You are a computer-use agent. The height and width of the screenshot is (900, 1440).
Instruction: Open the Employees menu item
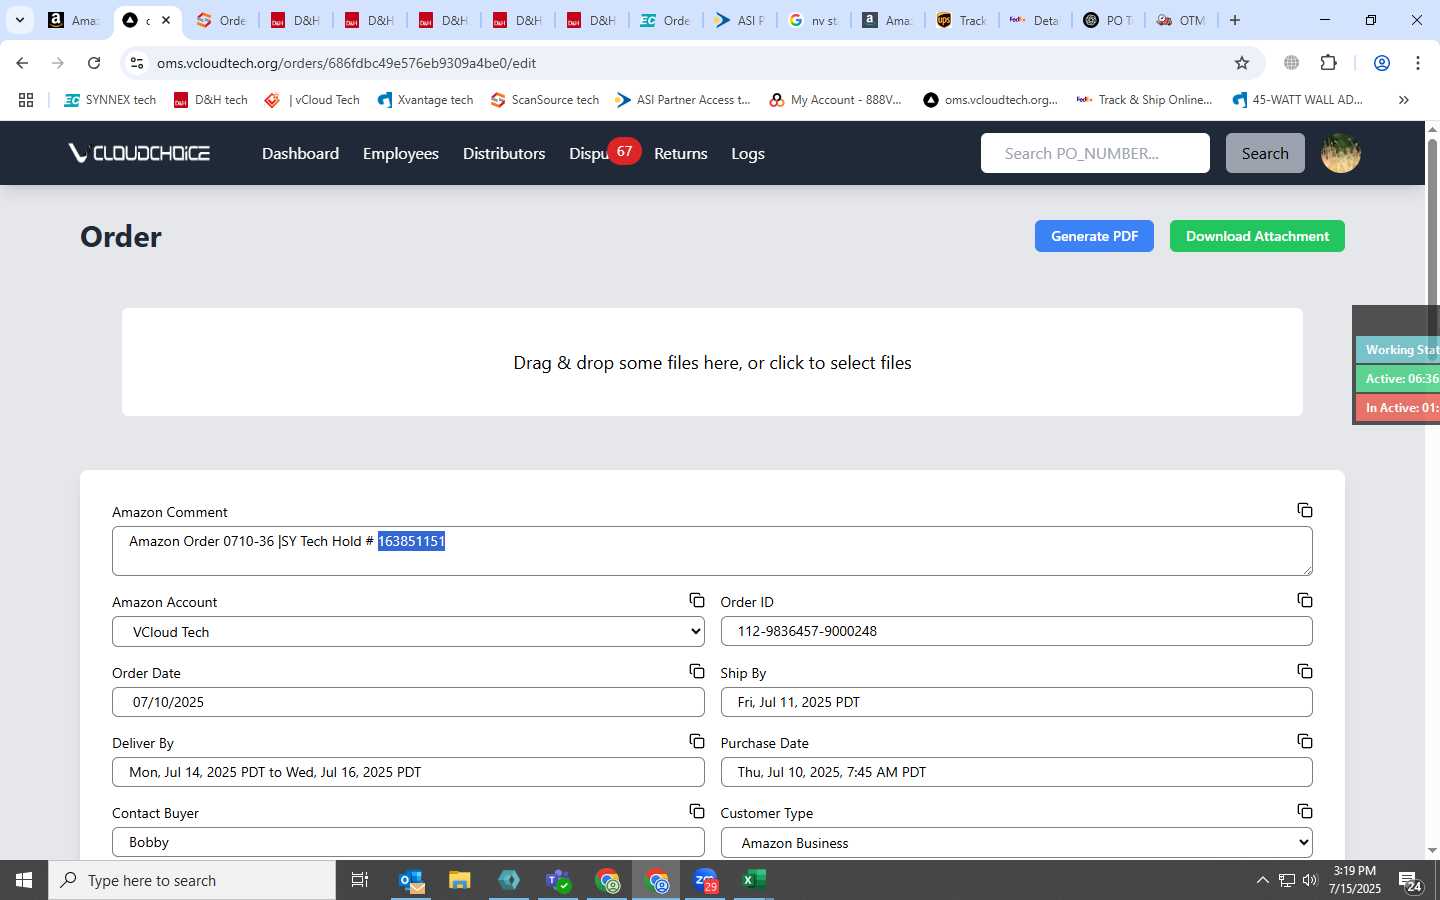[x=401, y=153]
